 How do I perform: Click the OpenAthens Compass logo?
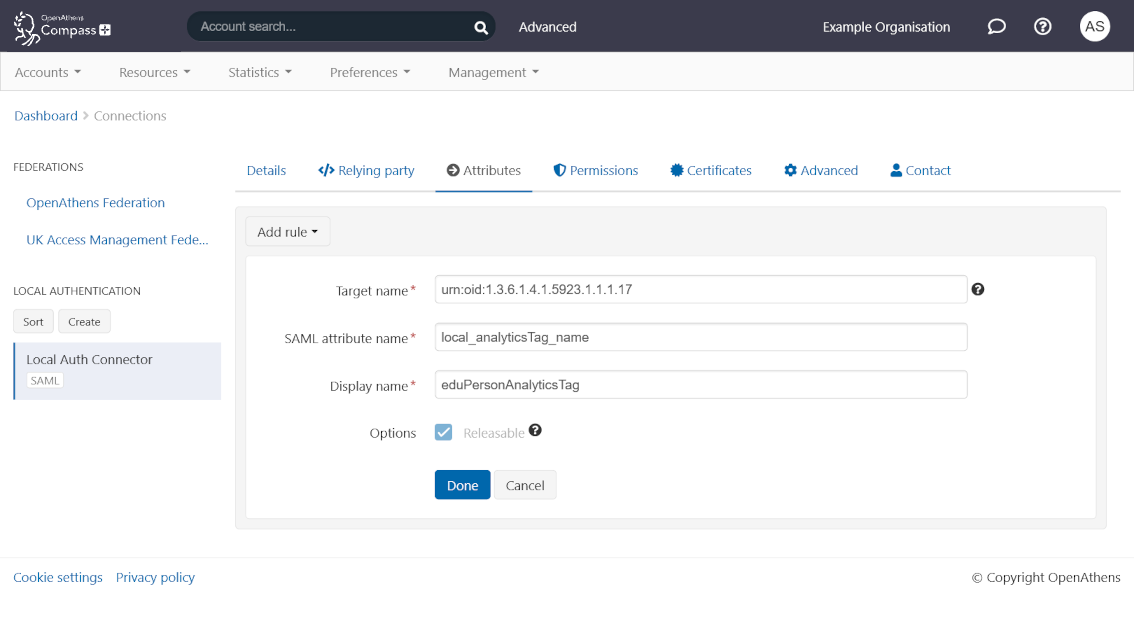[x=60, y=27]
